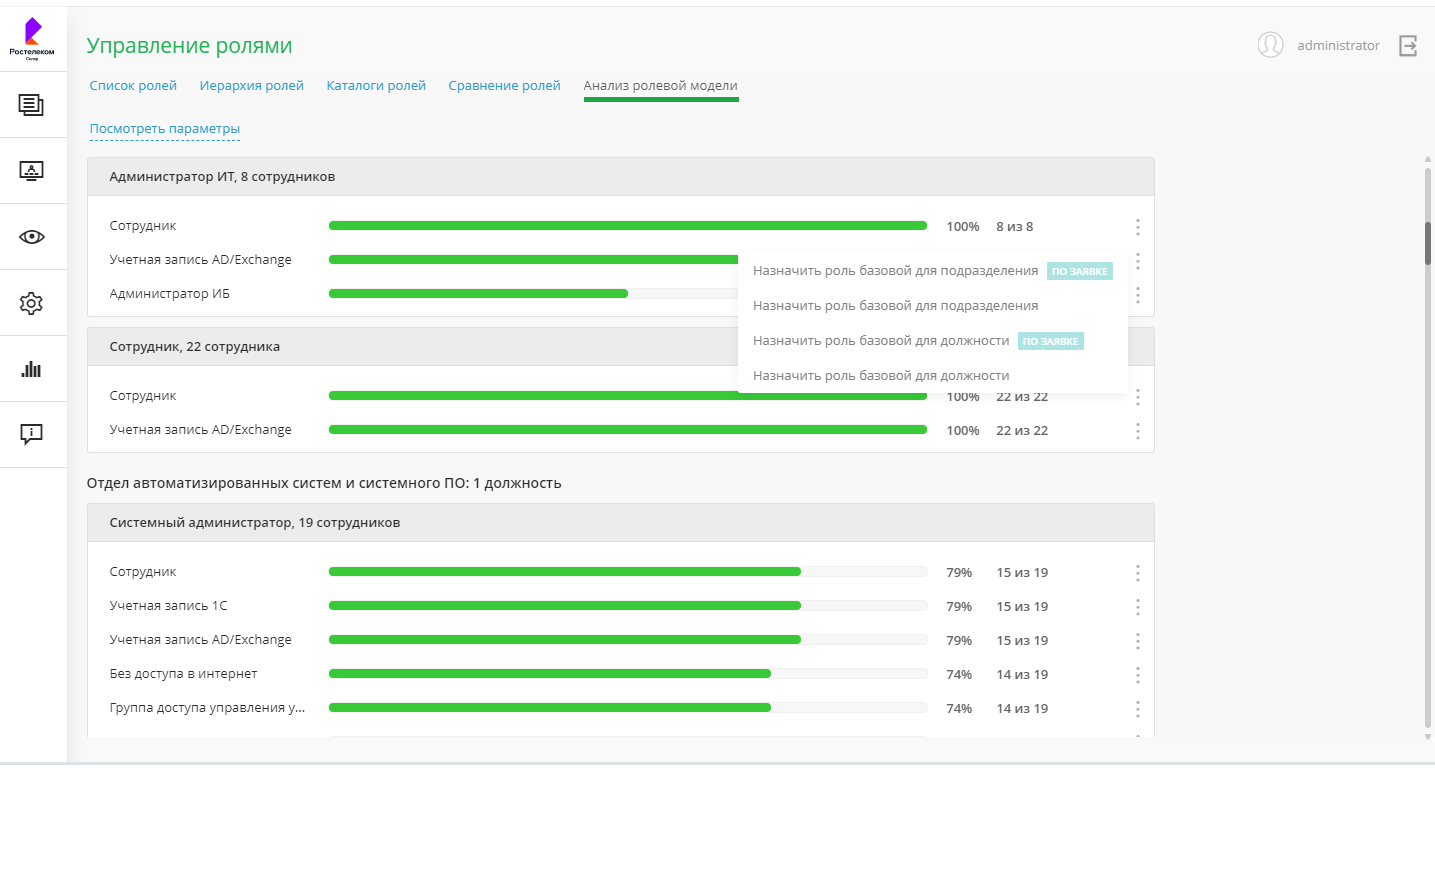Open the bar chart reports icon
Screen dimensions: 1435x890
point(32,369)
